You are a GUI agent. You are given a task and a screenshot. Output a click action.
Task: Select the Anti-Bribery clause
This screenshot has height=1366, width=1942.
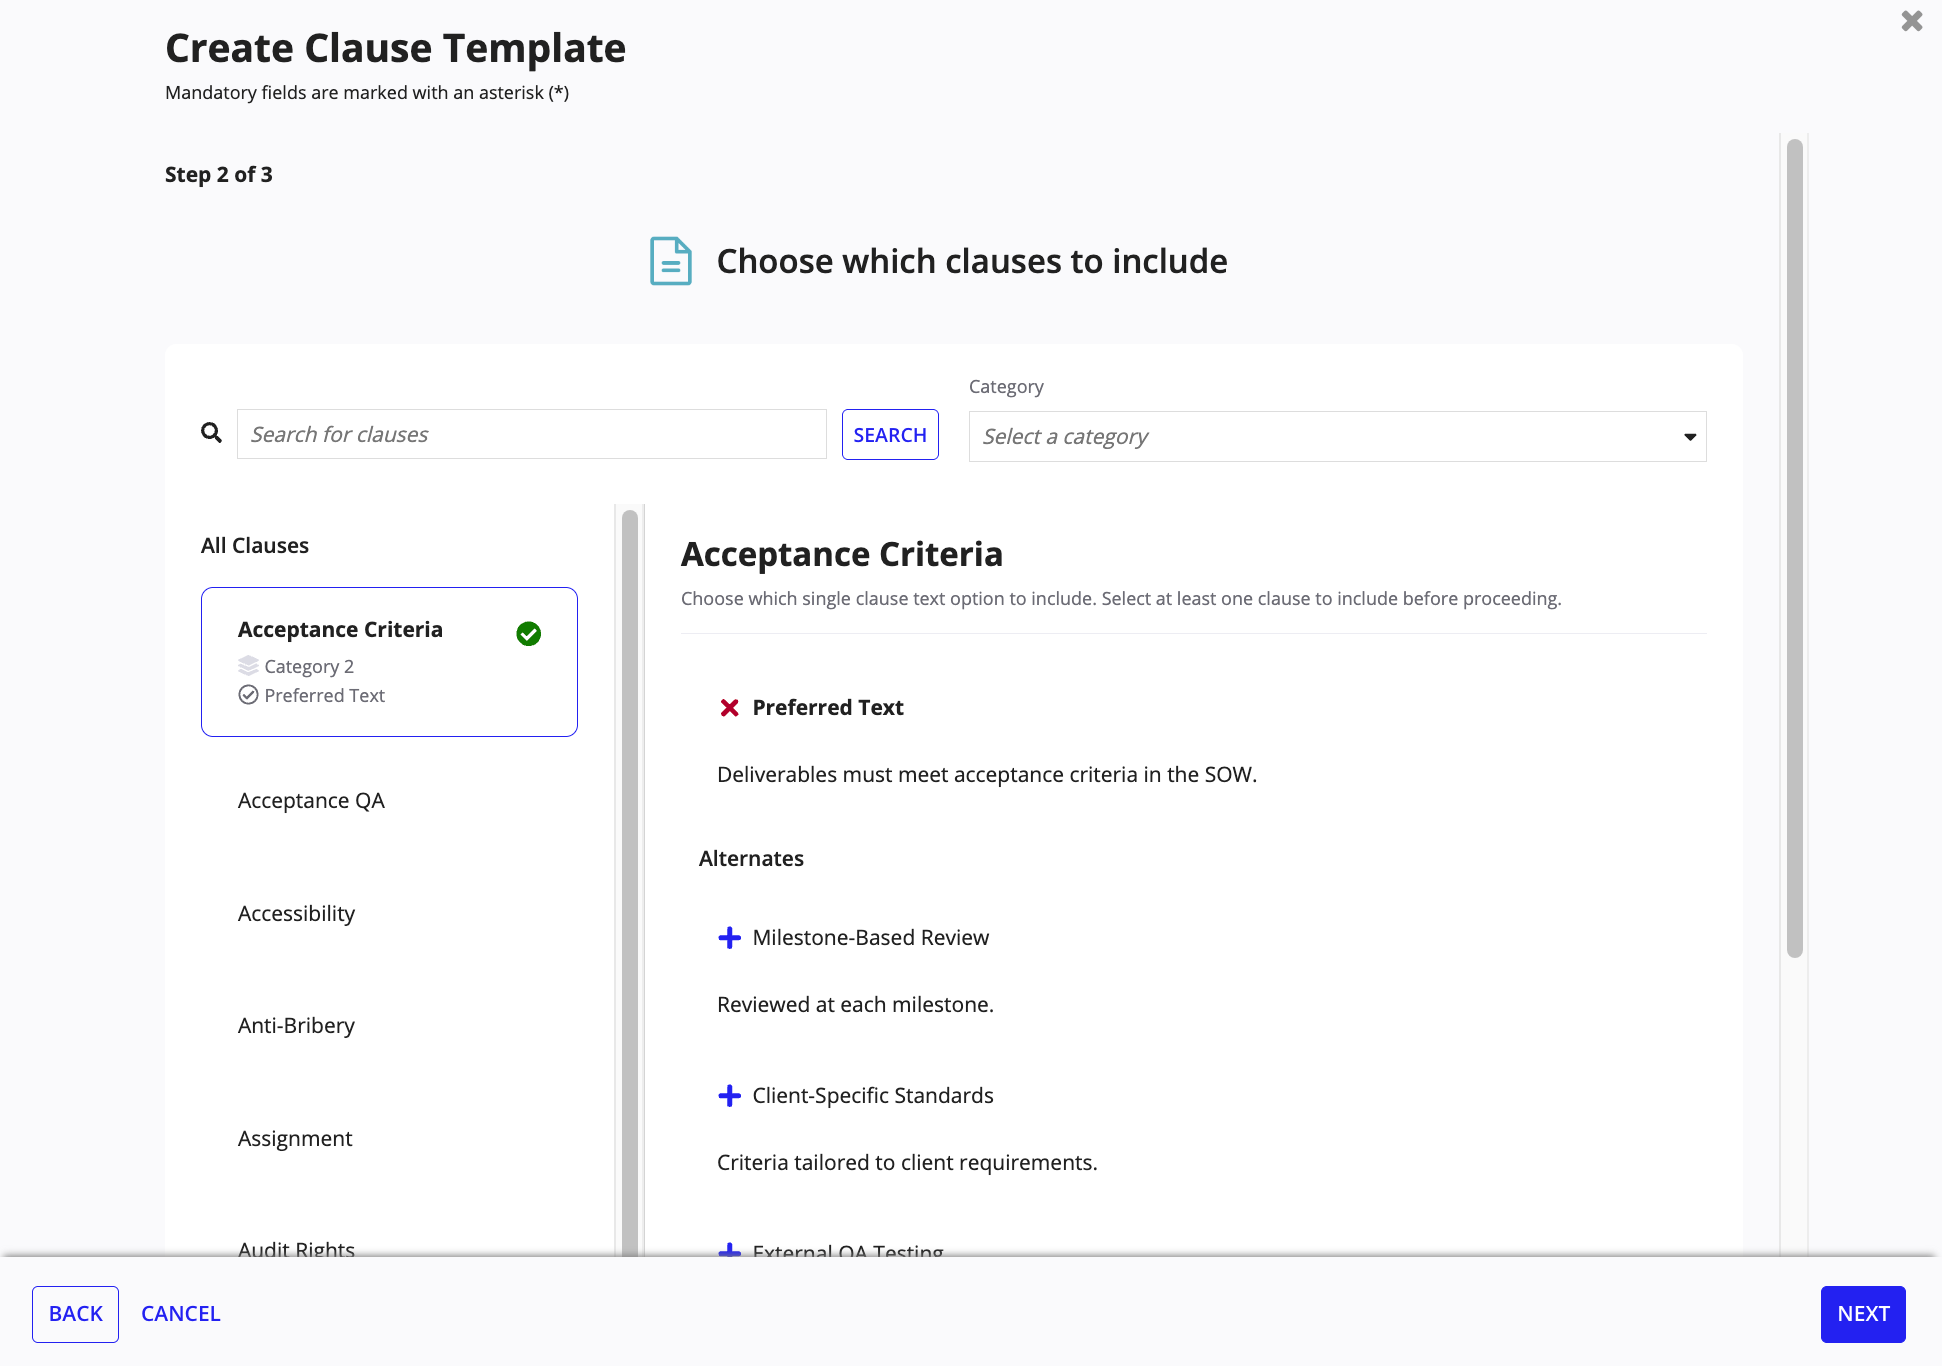296,1026
